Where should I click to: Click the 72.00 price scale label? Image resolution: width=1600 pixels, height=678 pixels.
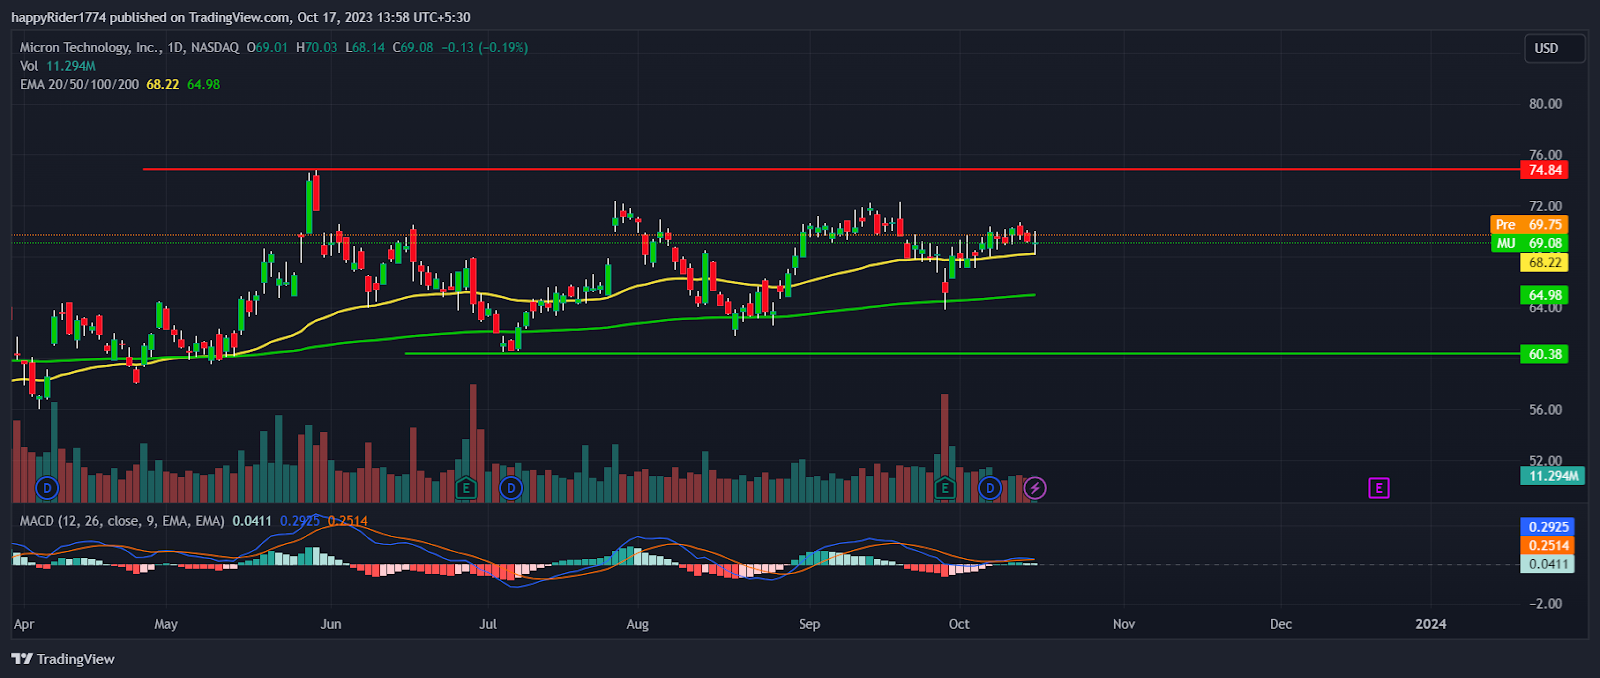point(1545,206)
